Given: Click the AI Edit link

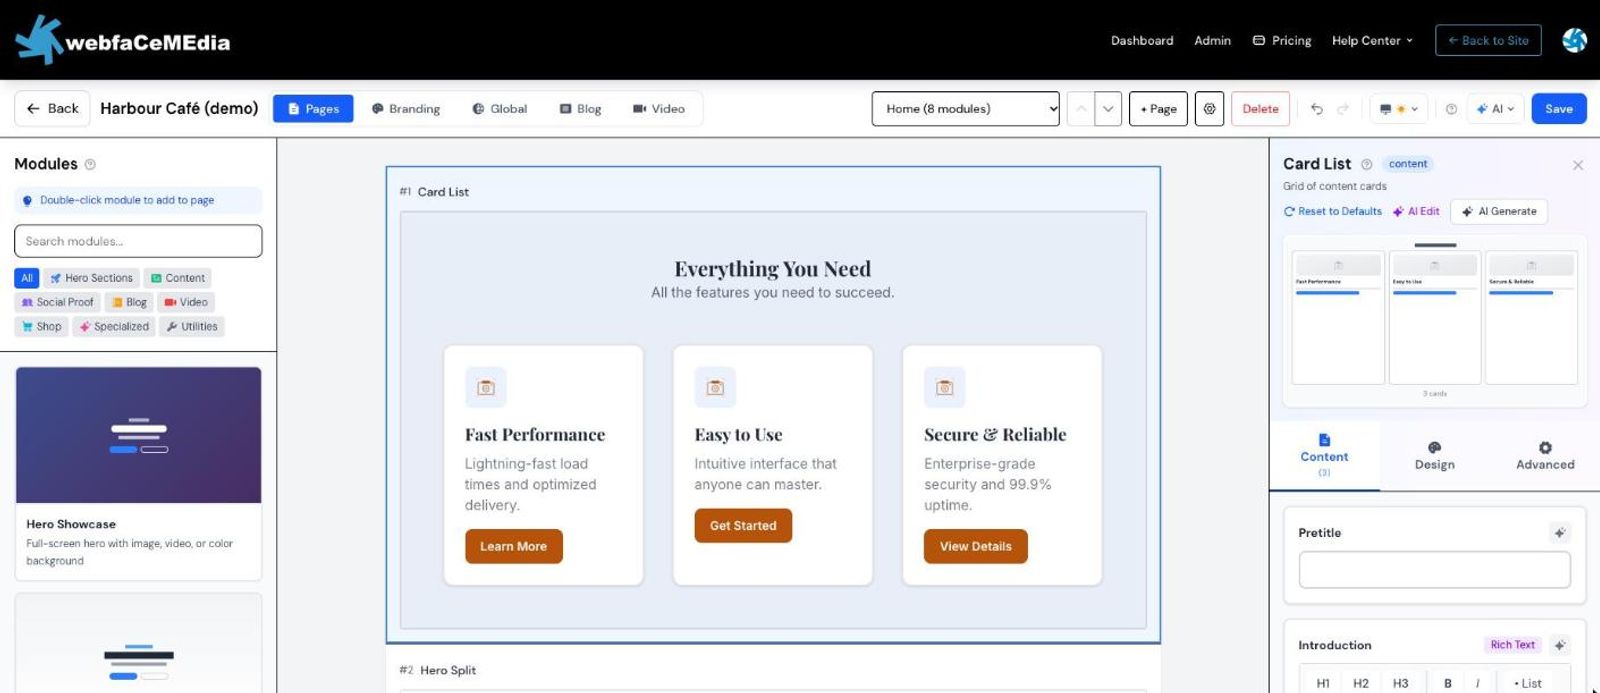Looking at the screenshot, I should pos(1416,212).
